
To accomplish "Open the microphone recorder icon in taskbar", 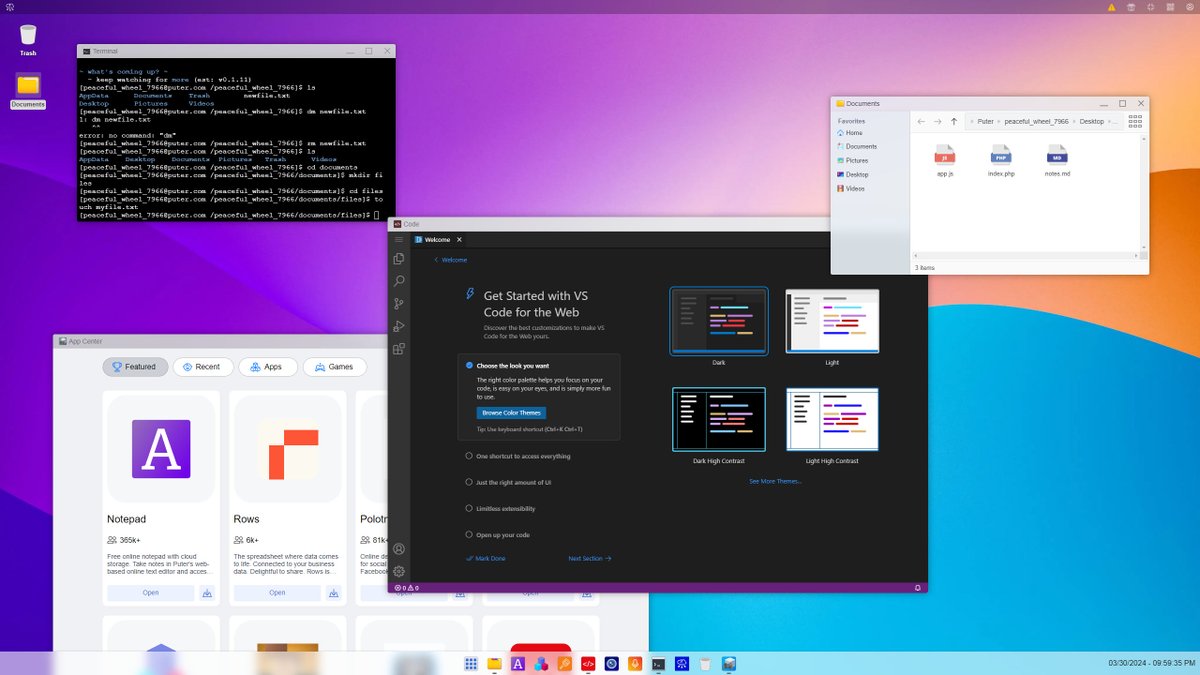I will point(635,663).
